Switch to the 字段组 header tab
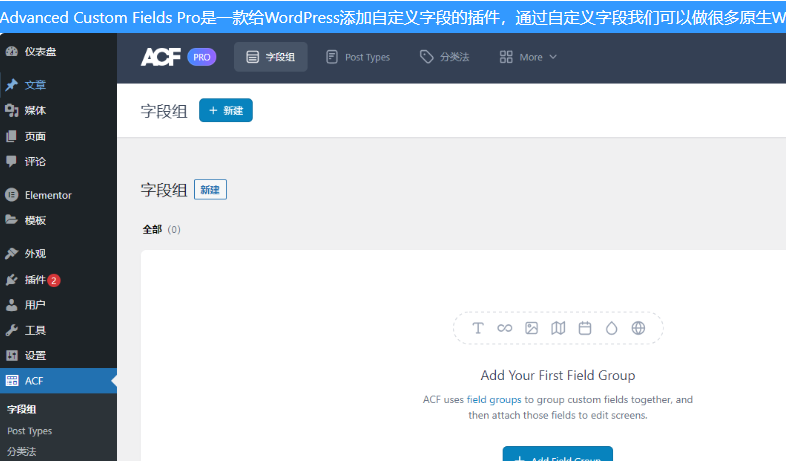The height and width of the screenshot is (461, 786). coord(271,57)
